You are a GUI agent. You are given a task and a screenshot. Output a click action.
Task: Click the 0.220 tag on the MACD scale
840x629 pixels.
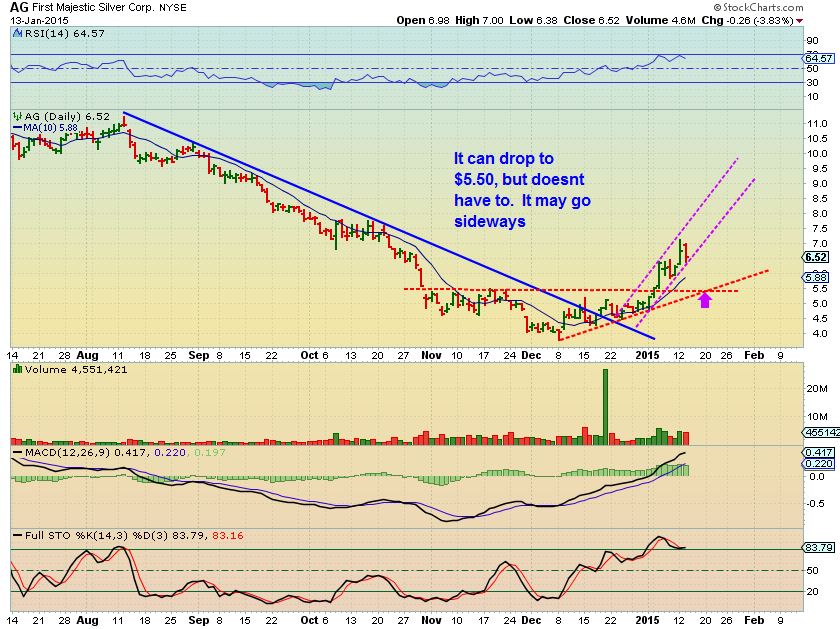pyautogui.click(x=819, y=463)
